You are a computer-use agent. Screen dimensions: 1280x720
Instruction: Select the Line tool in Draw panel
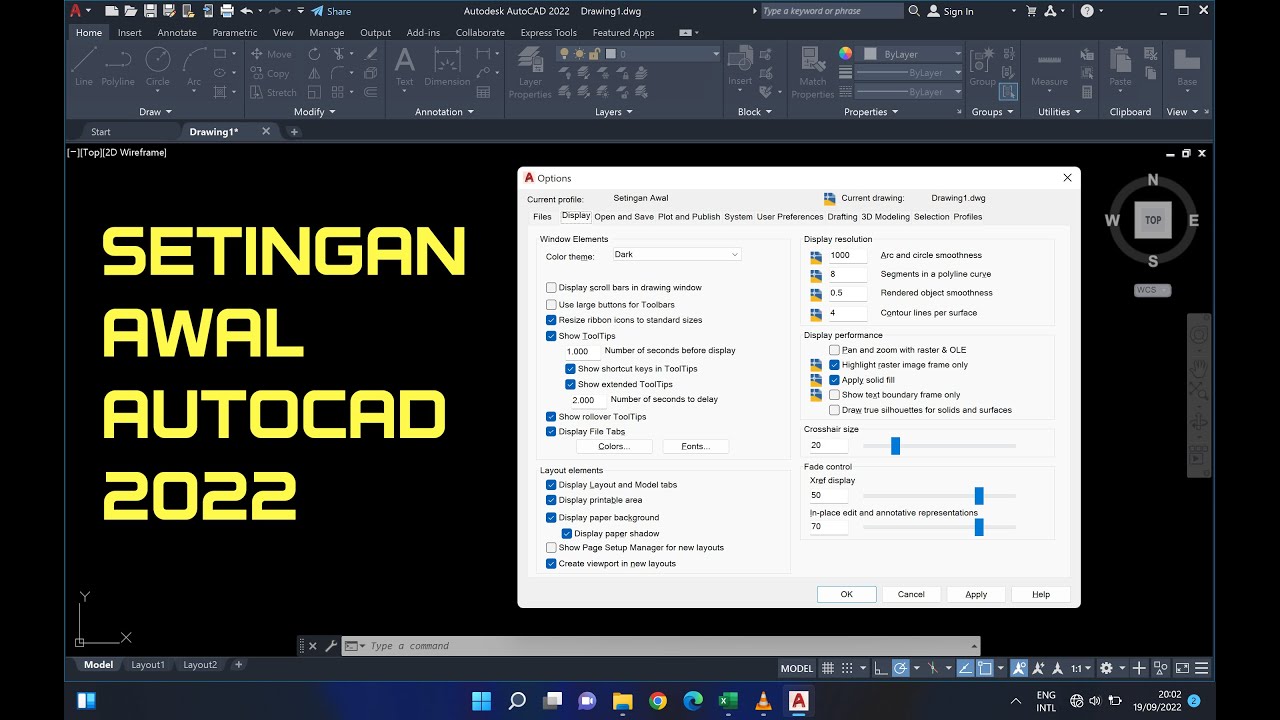pyautogui.click(x=84, y=67)
